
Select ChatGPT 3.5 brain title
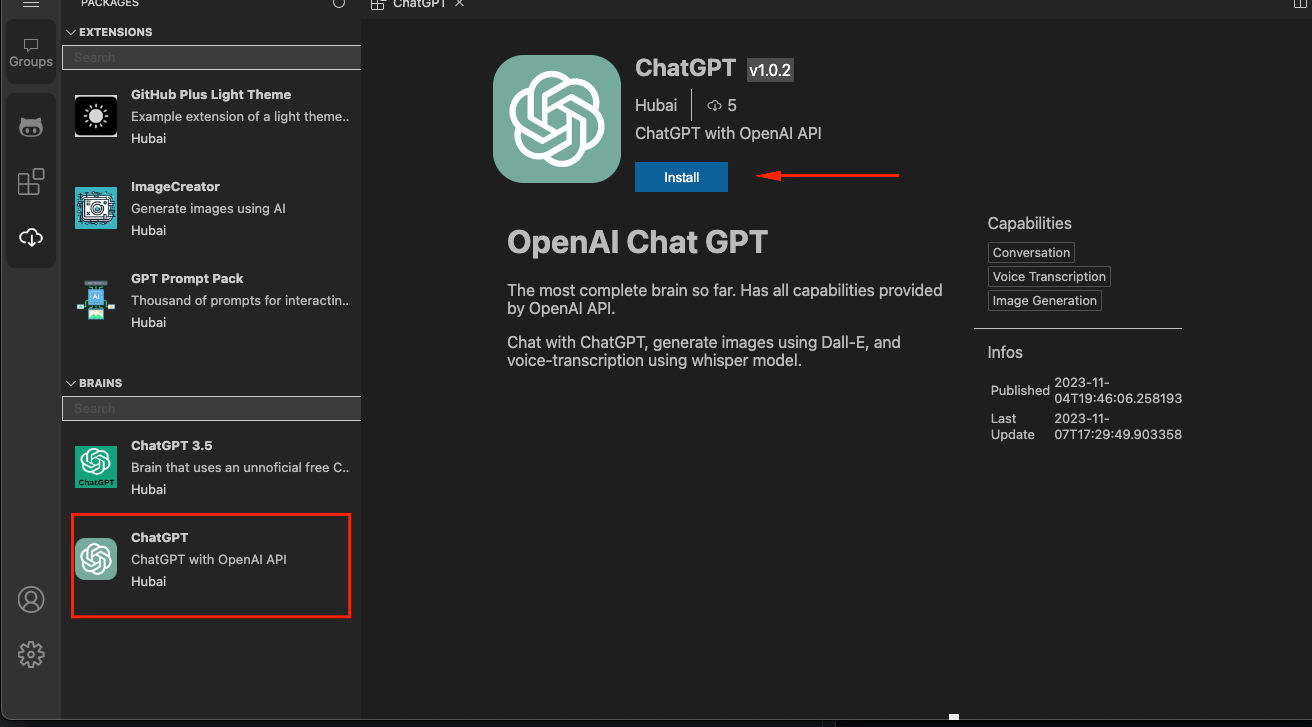172,446
